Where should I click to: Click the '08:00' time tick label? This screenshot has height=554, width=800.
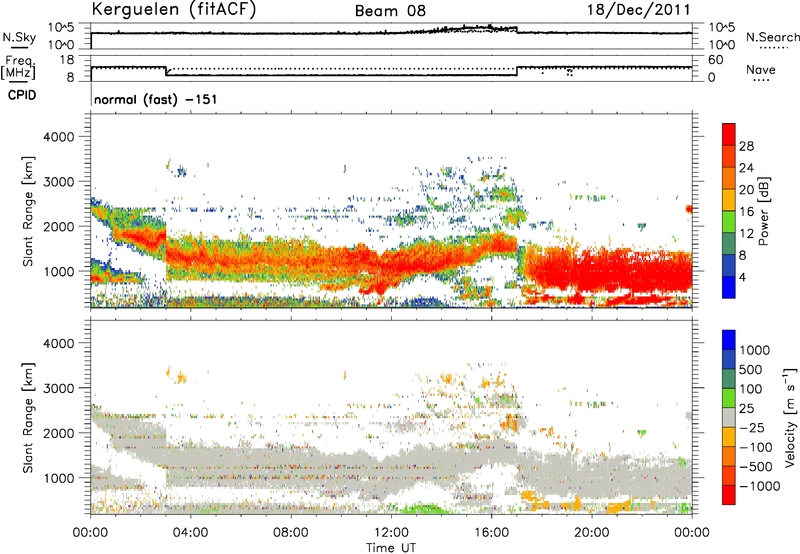point(291,533)
